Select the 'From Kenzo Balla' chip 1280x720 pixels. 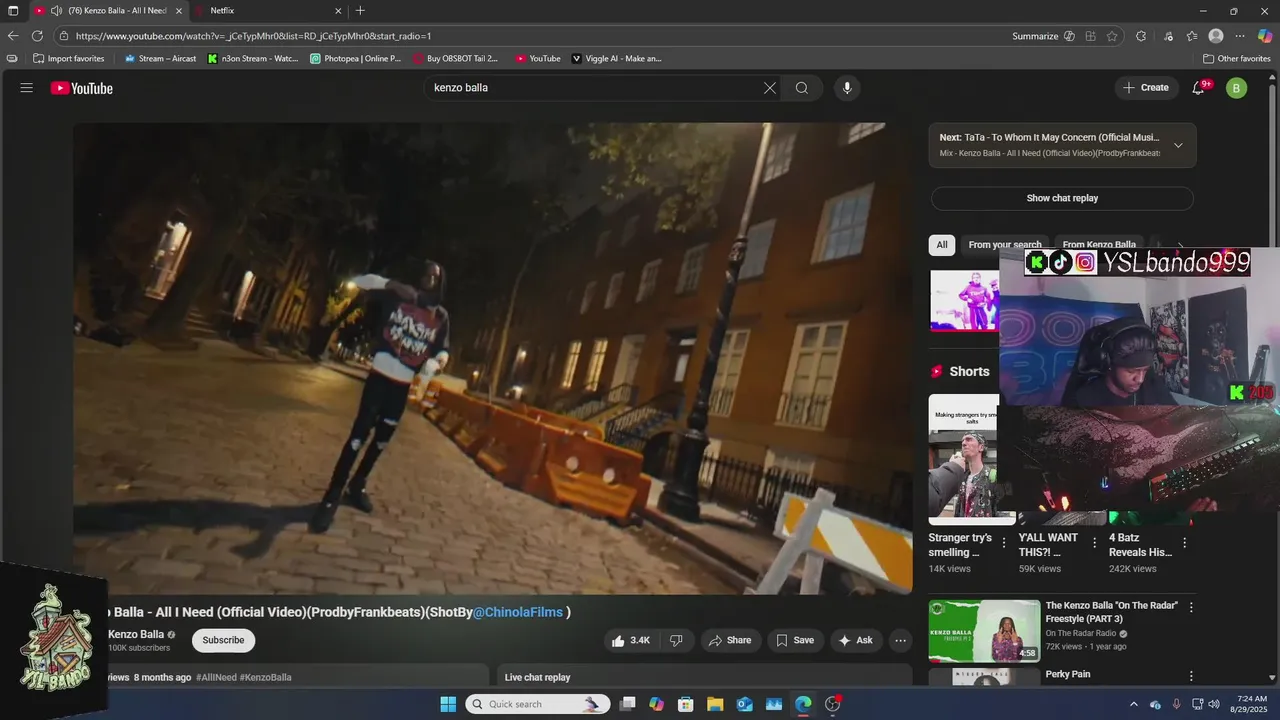pos(1099,244)
